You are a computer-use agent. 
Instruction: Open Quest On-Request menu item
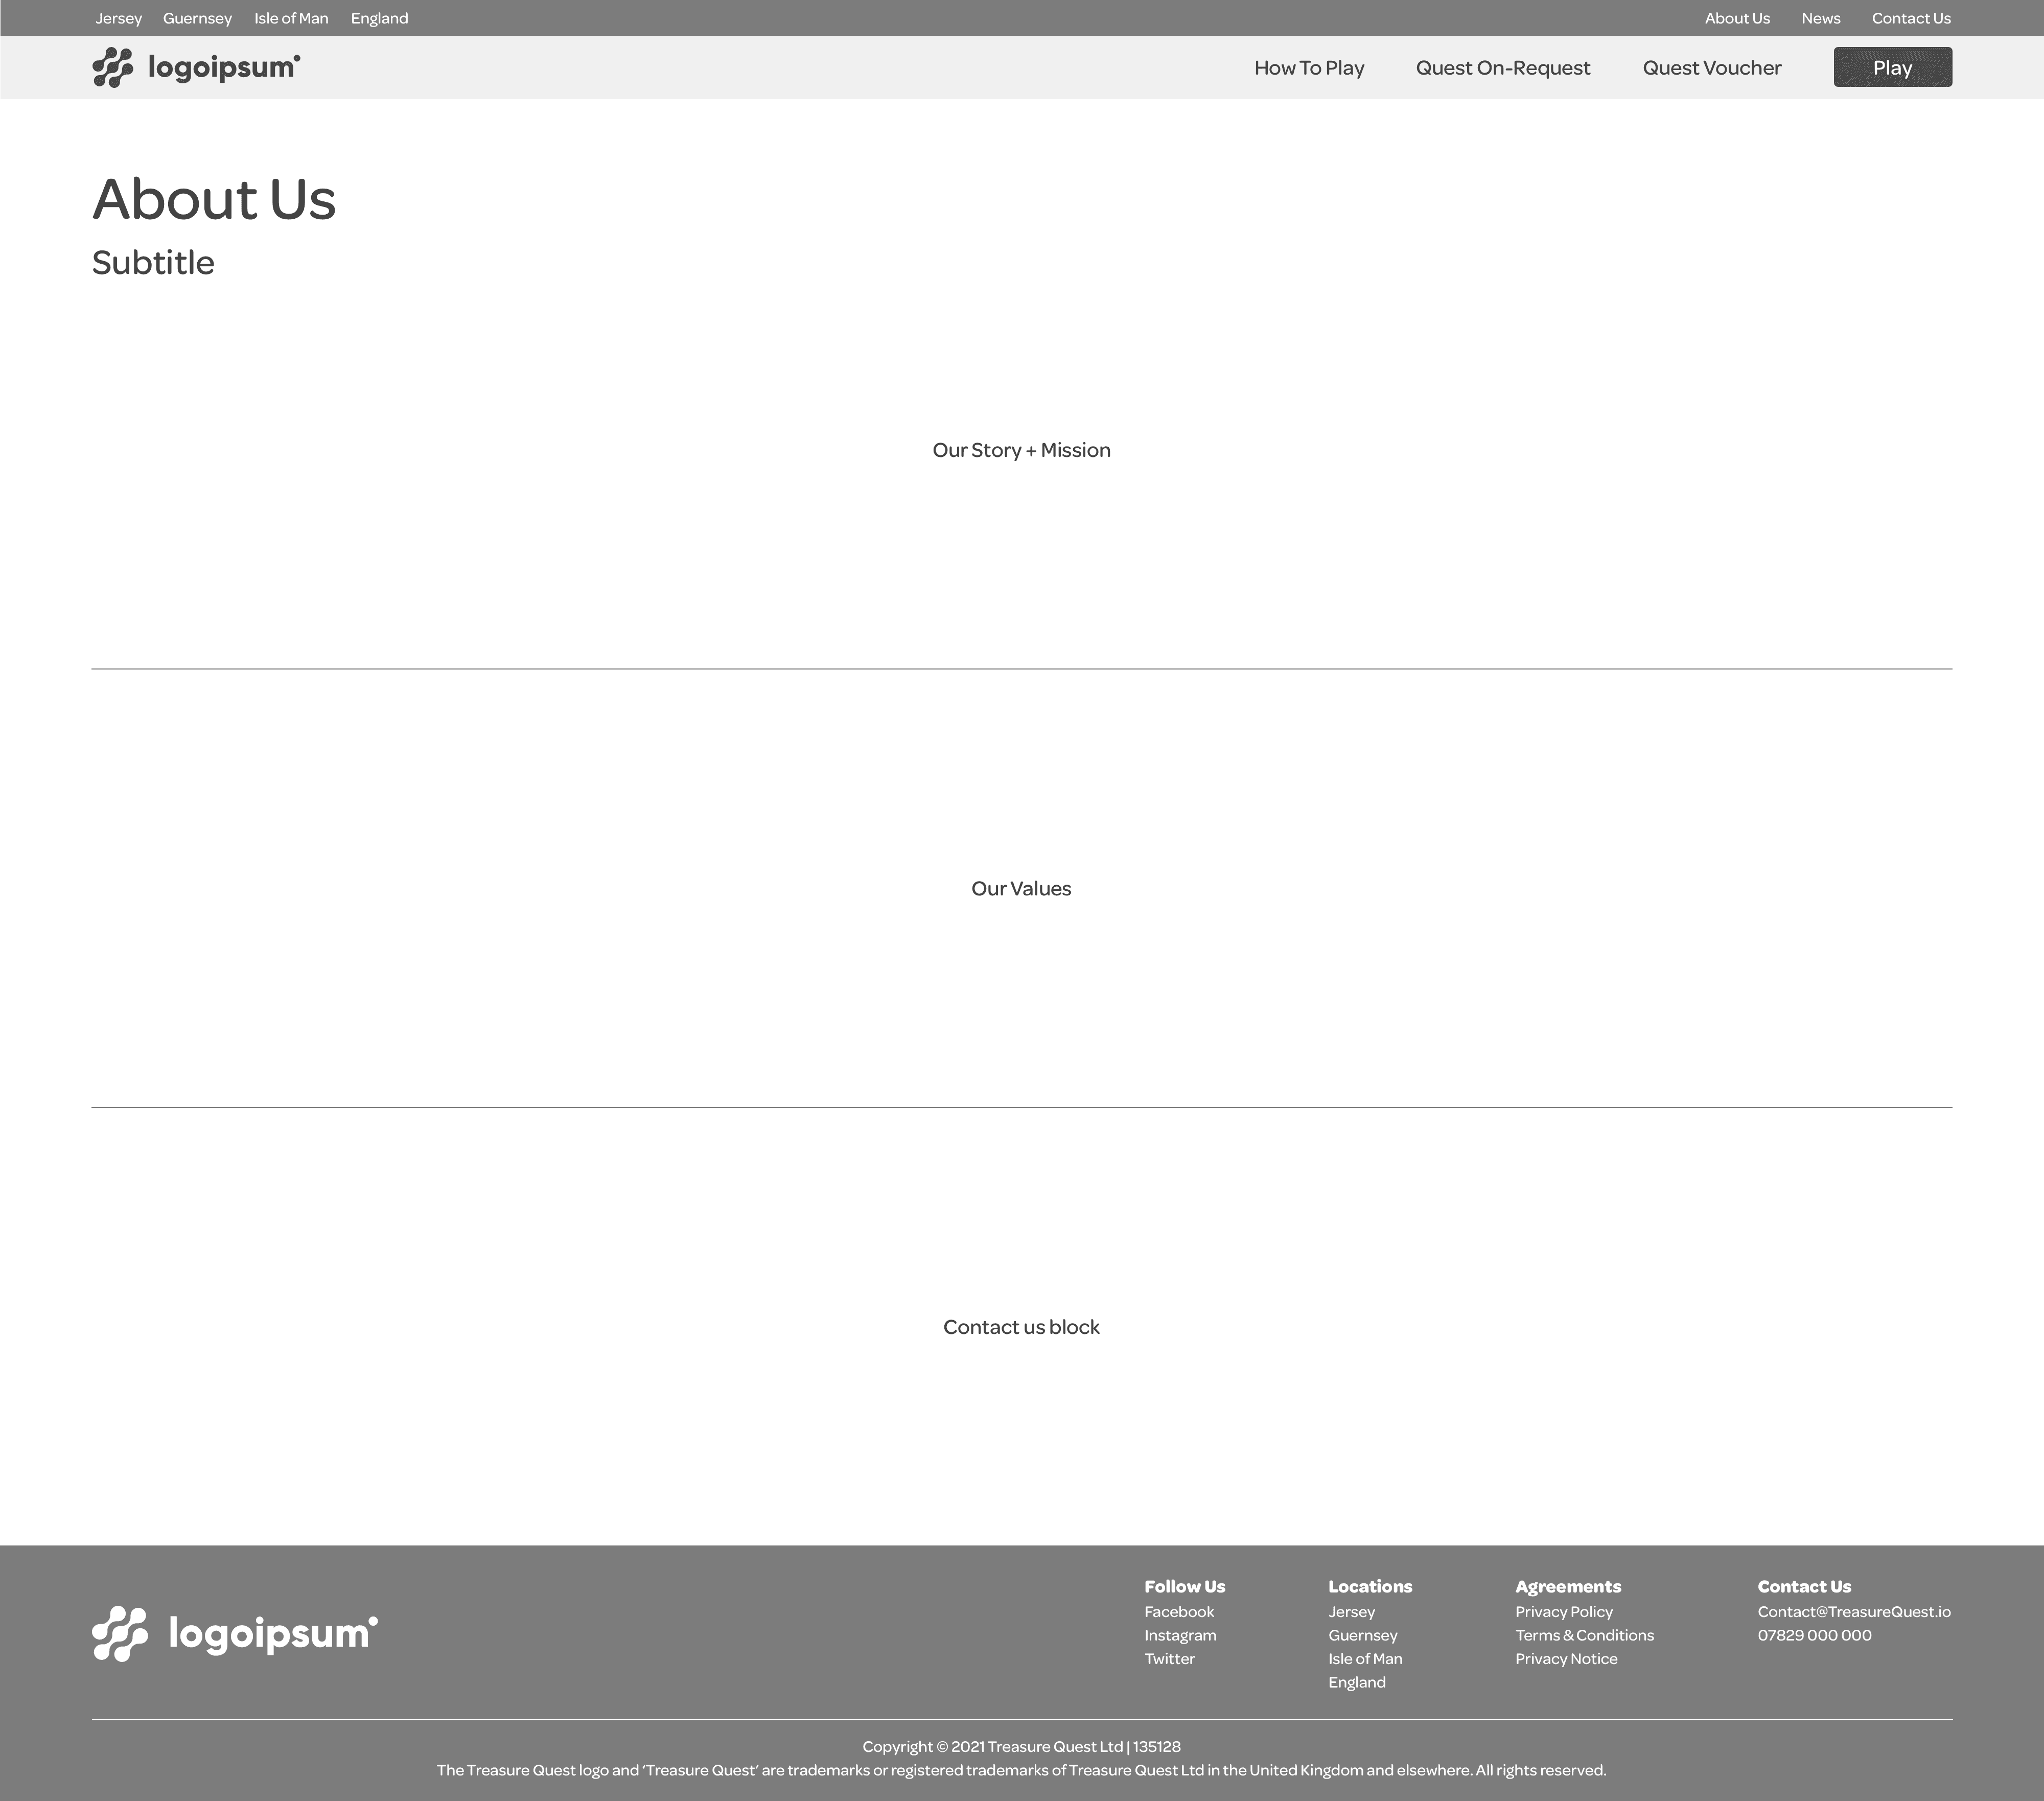1502,68
